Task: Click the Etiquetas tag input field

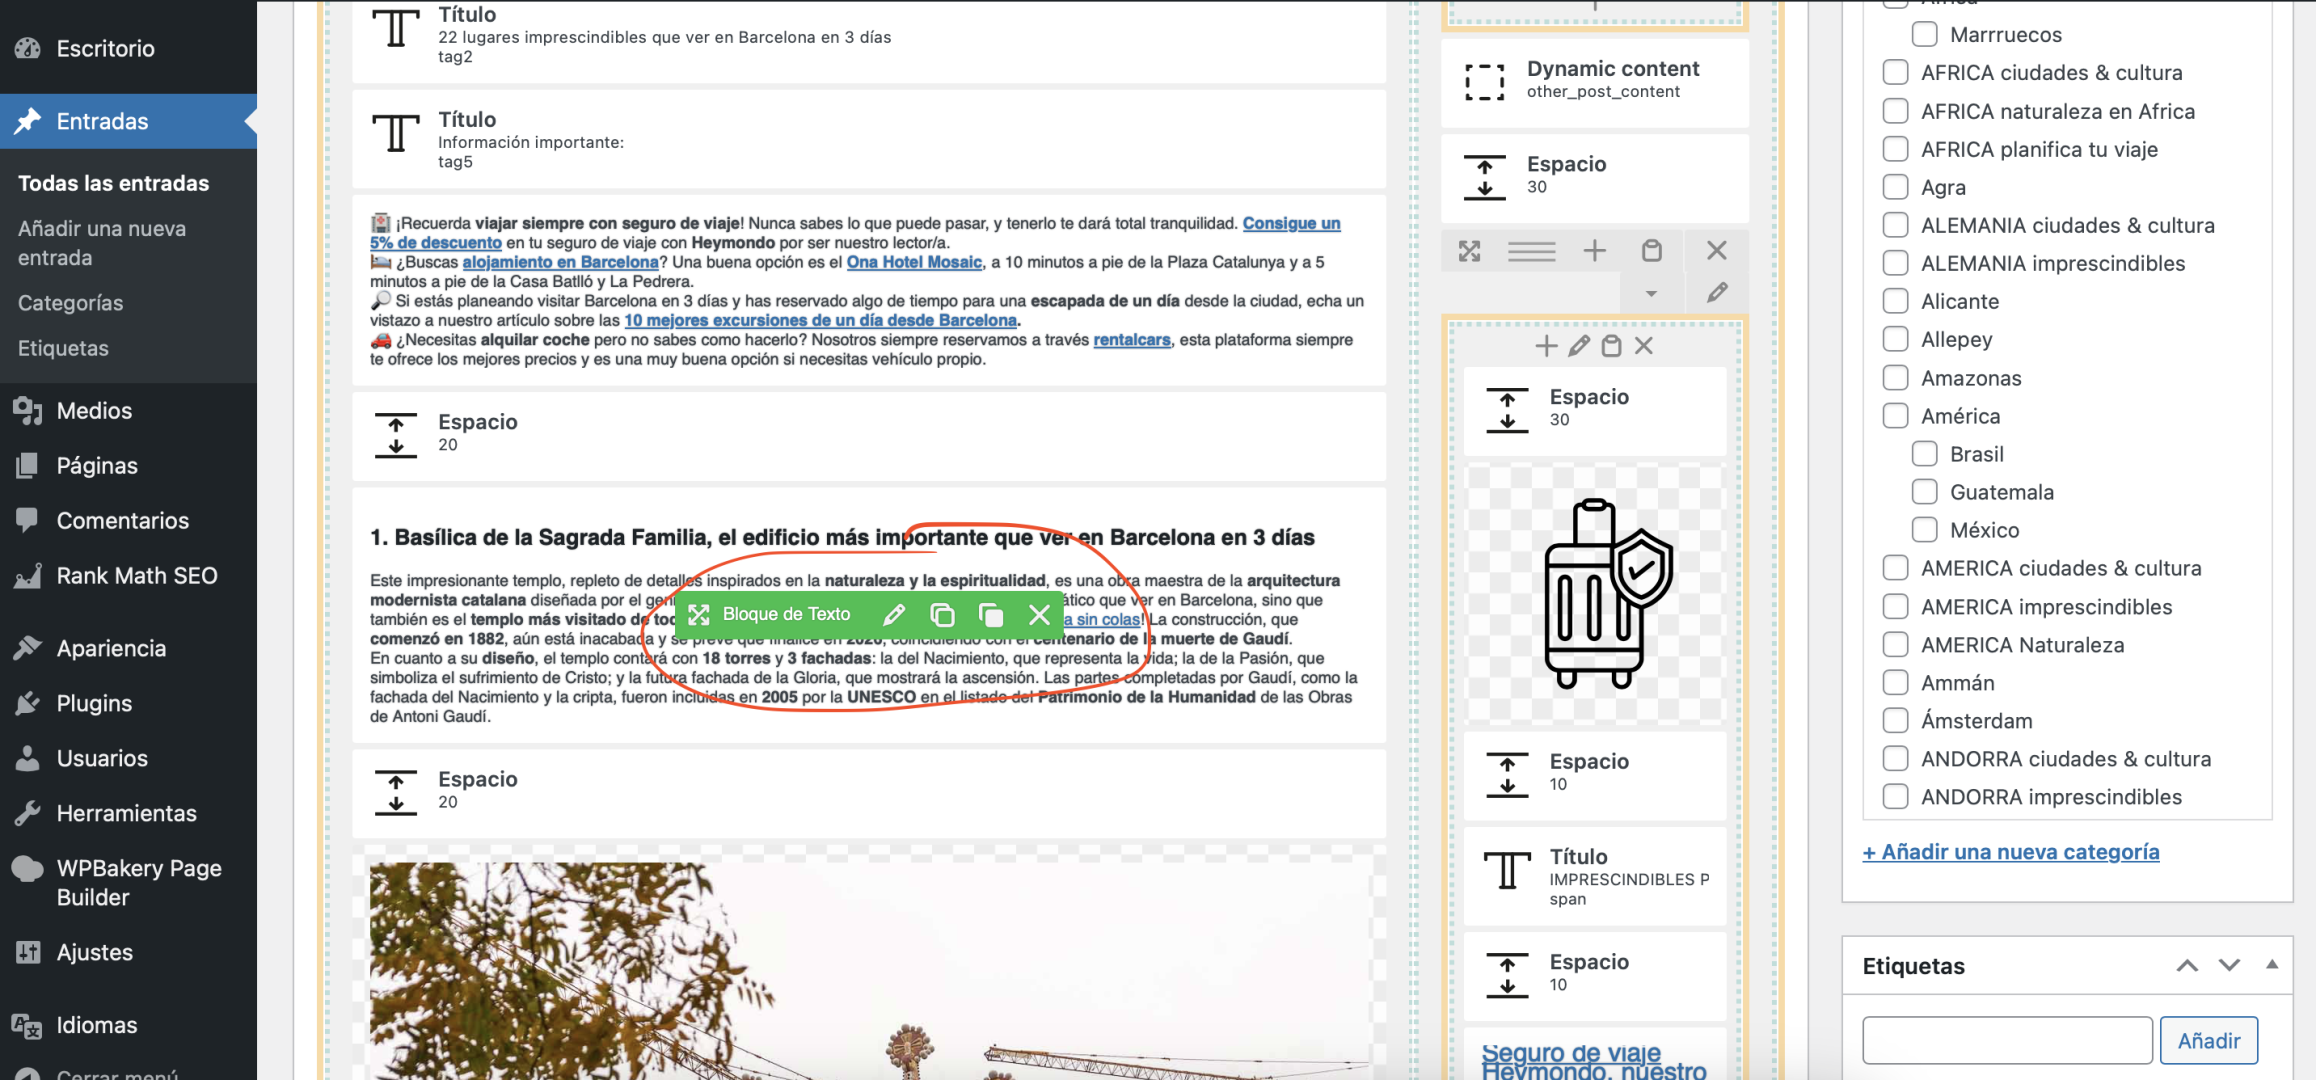Action: (2007, 1041)
